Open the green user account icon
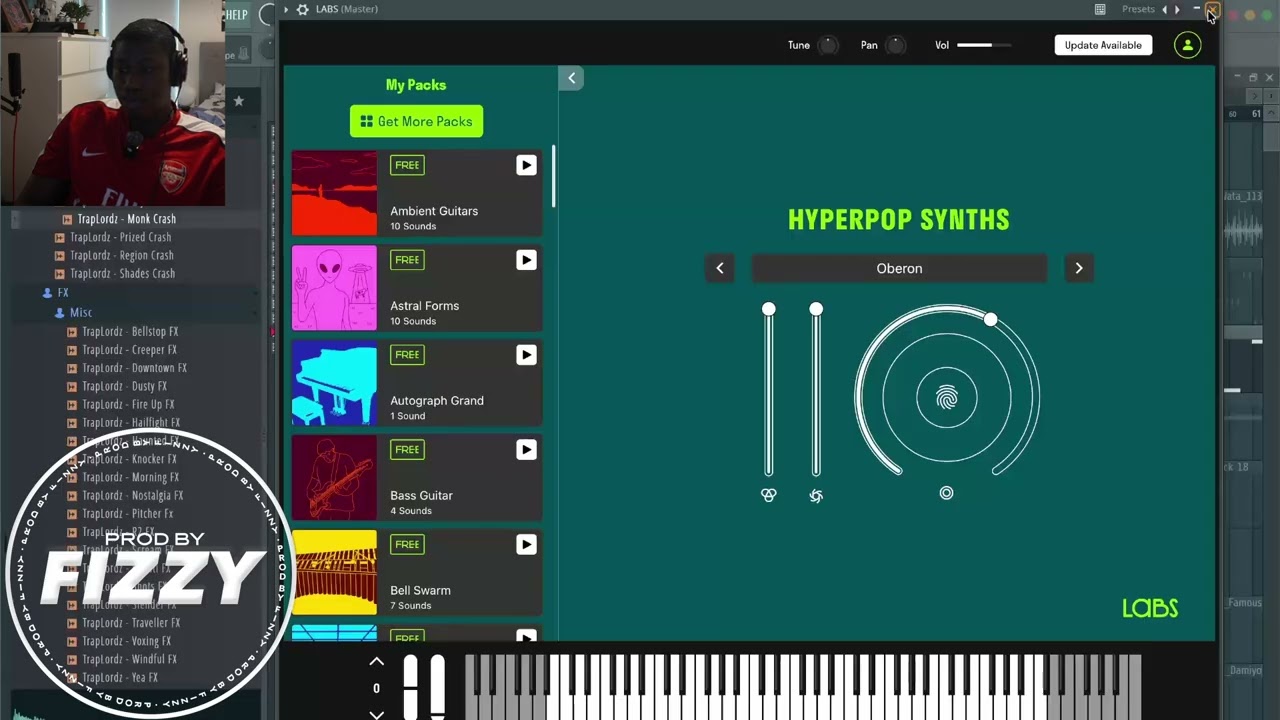Image resolution: width=1280 pixels, height=720 pixels. [1188, 45]
